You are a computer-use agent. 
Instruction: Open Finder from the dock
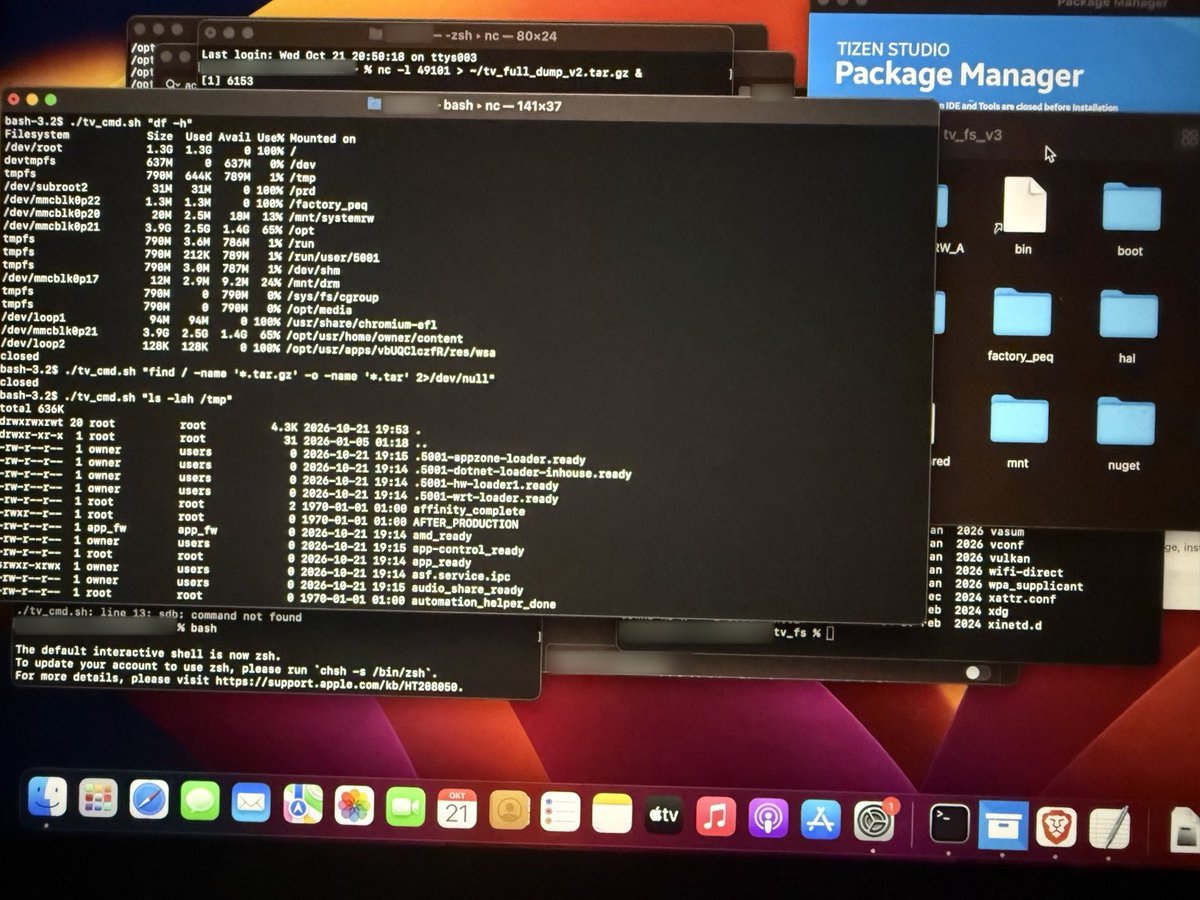pyautogui.click(x=47, y=797)
